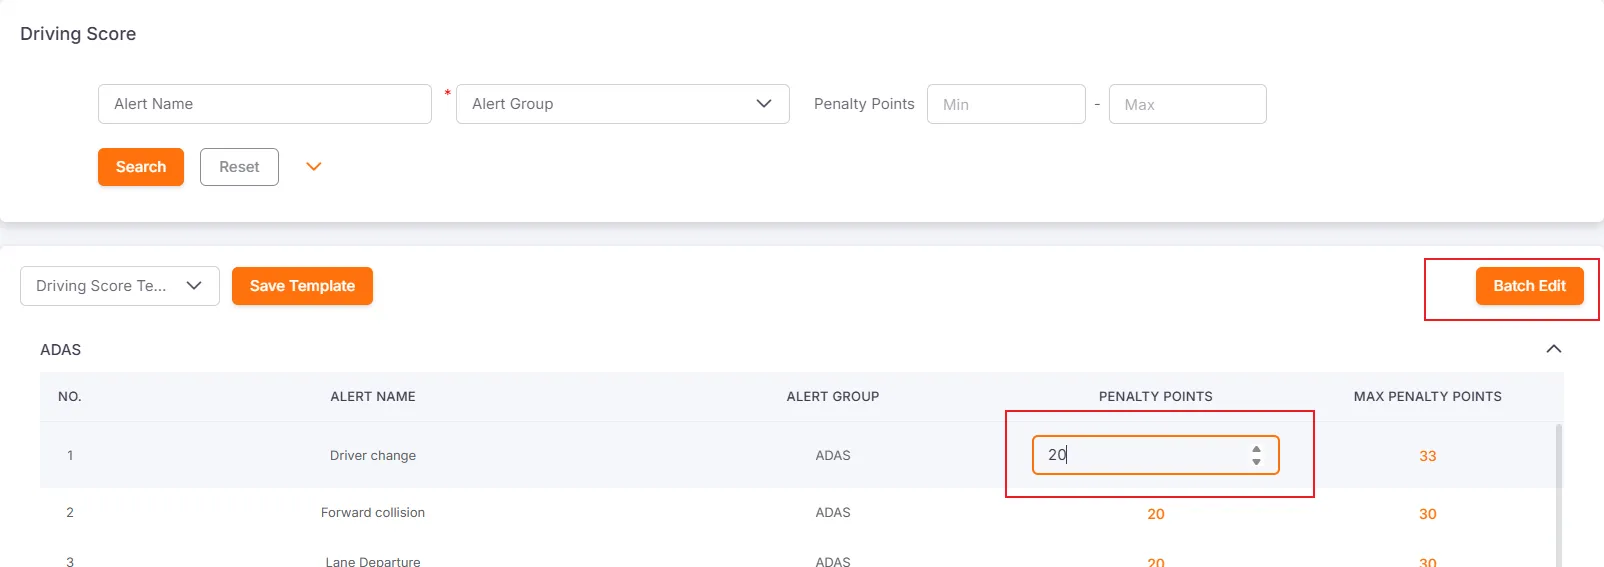The height and width of the screenshot is (567, 1604).
Task: Edit Forward collision penalty points value 20
Action: [x=1155, y=514]
